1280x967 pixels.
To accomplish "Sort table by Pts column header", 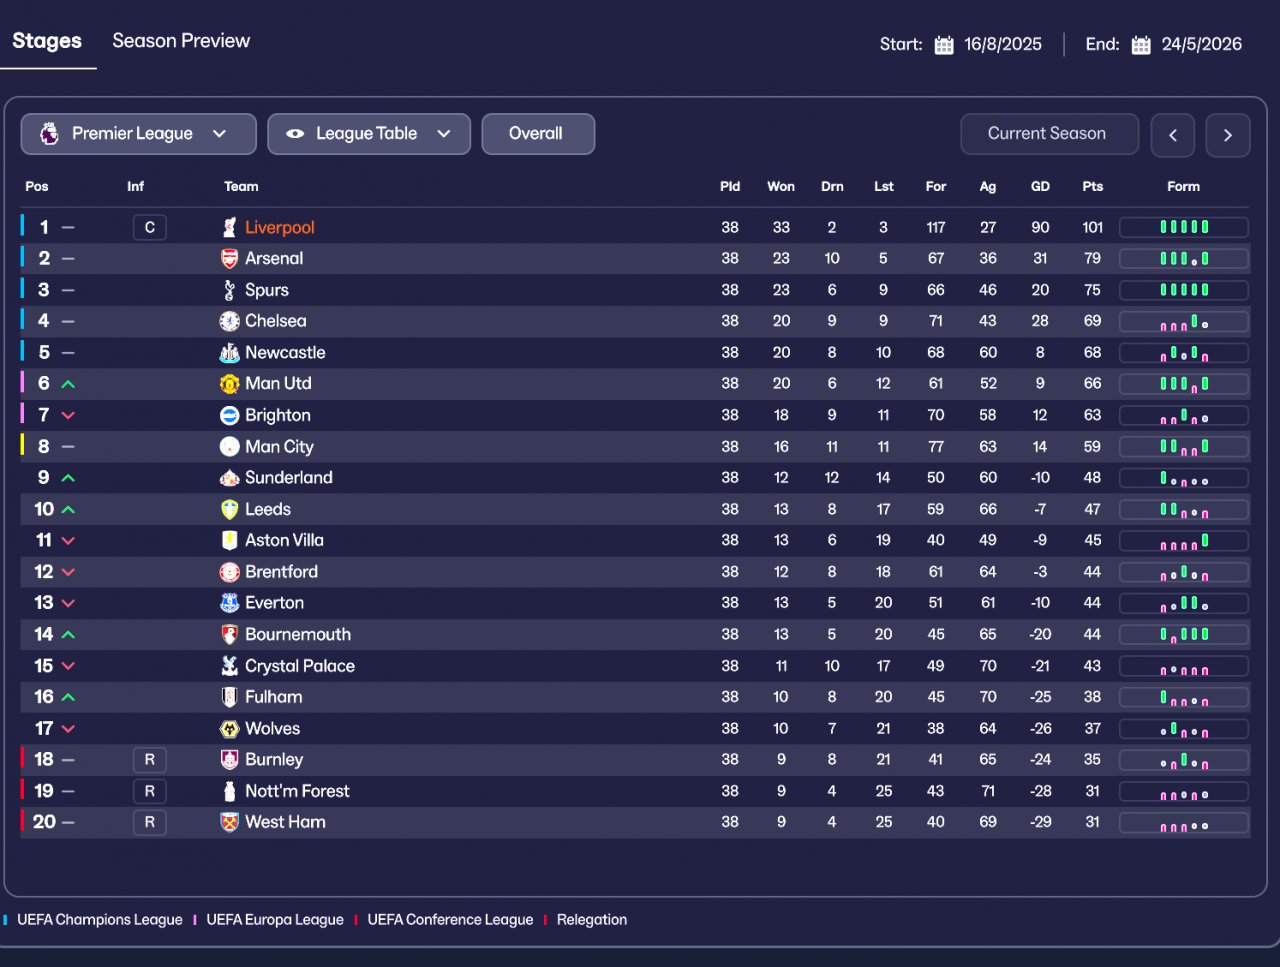I will [1092, 187].
